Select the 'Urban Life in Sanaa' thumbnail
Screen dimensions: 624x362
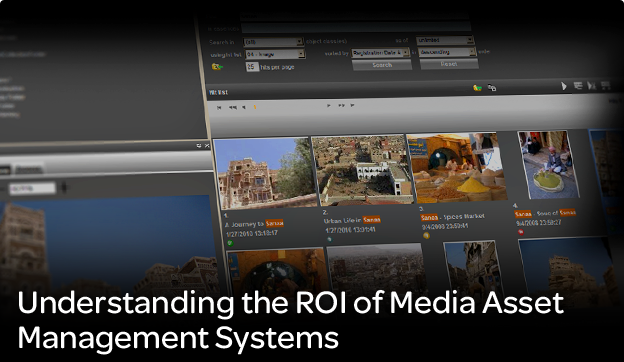[x=362, y=170]
